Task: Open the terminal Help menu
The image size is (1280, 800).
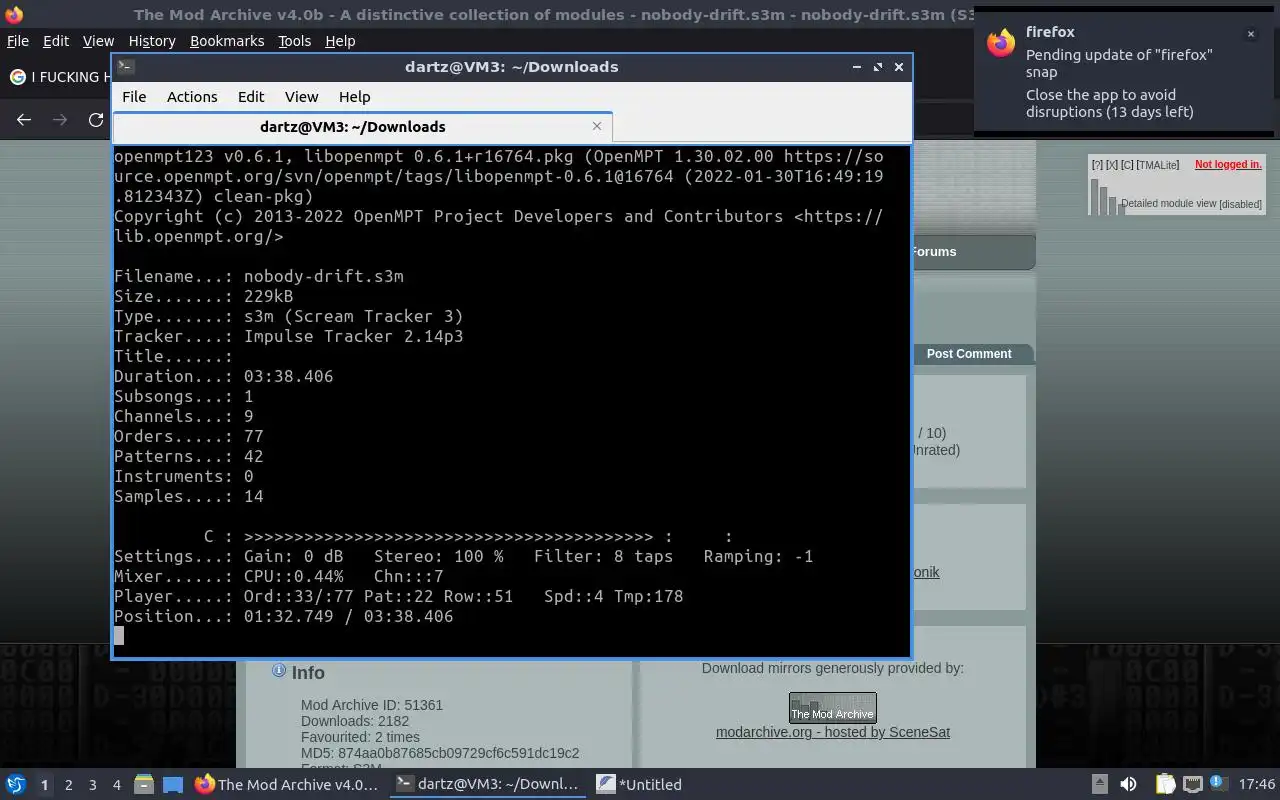Action: click(x=355, y=97)
